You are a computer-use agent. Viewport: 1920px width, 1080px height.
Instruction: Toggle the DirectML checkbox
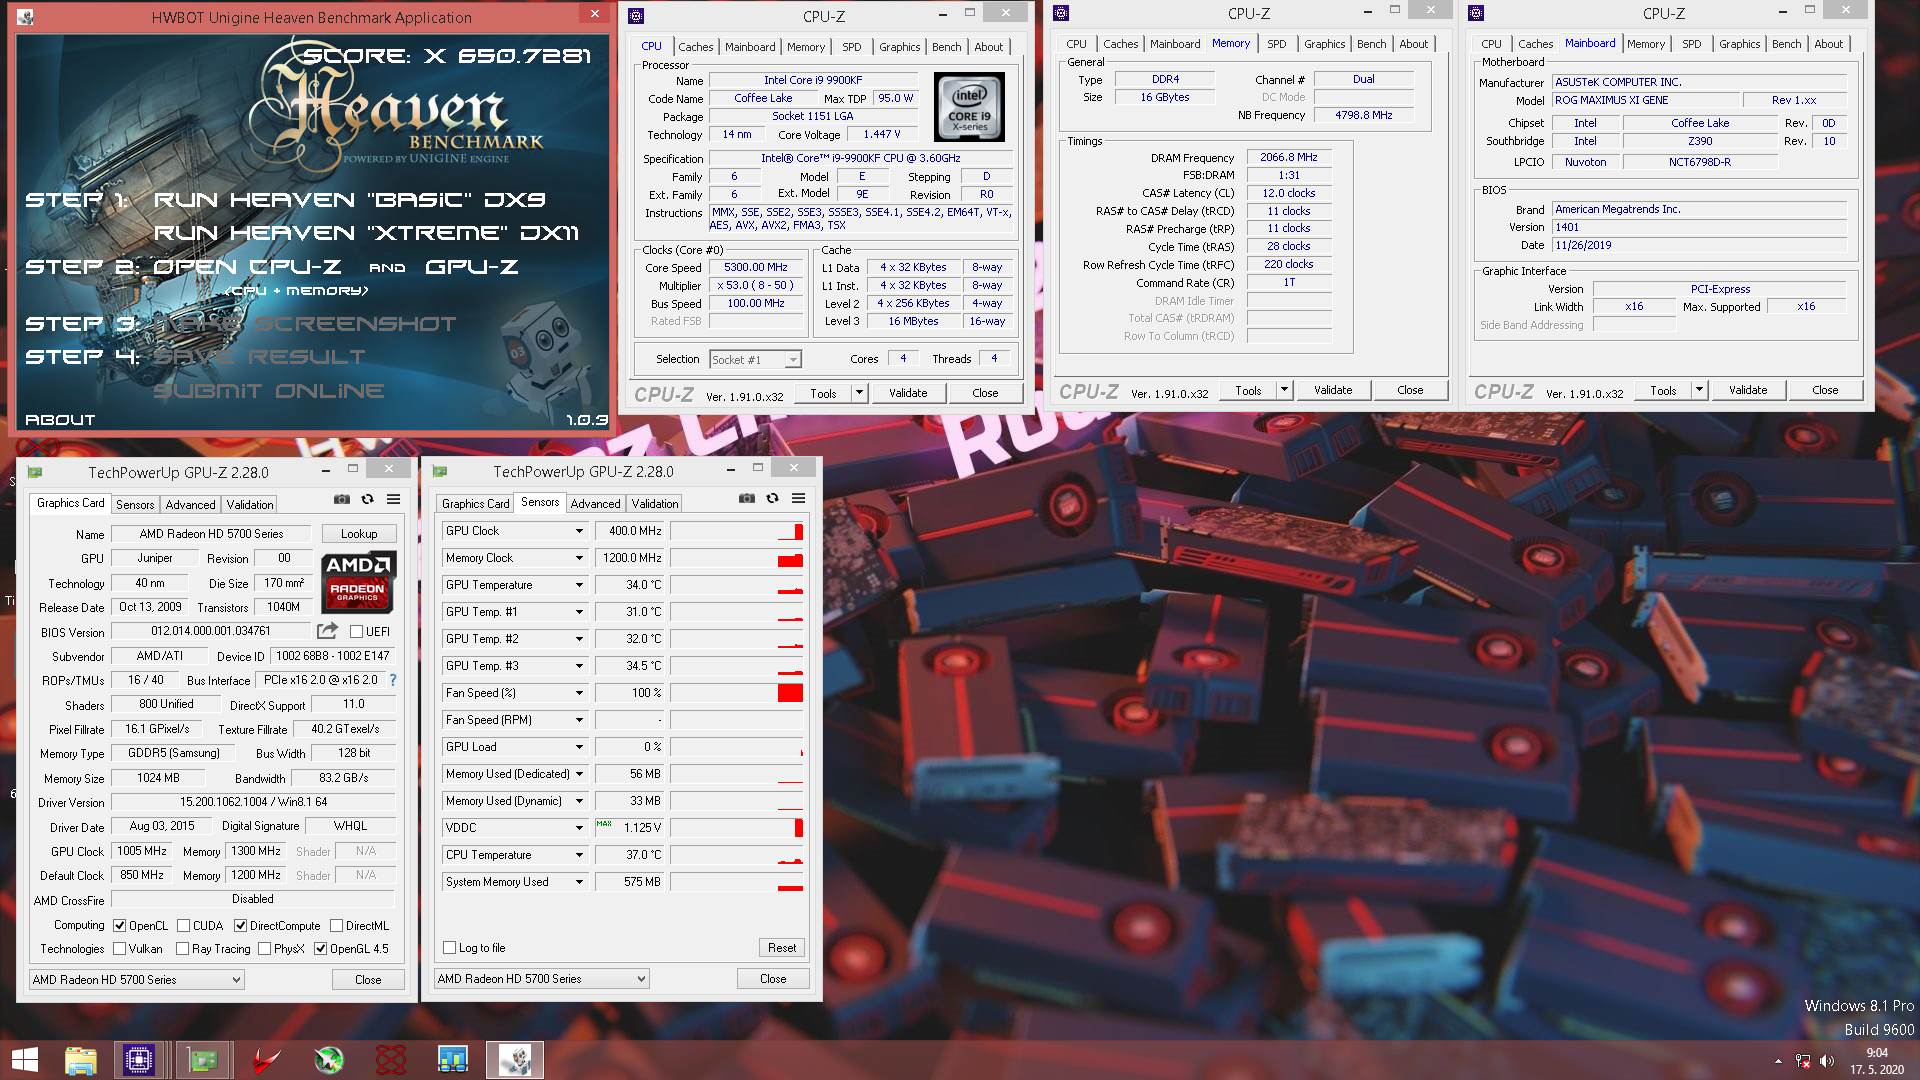tap(337, 926)
